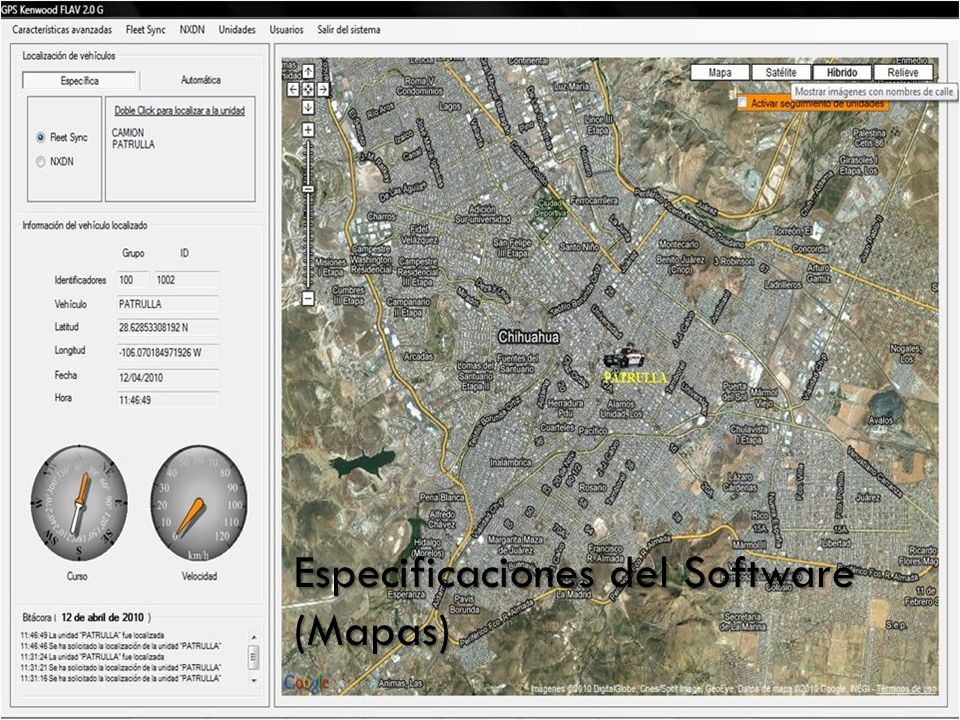Open the Fleet Sync menu
Viewport: 960px width, 720px height.
point(146,29)
